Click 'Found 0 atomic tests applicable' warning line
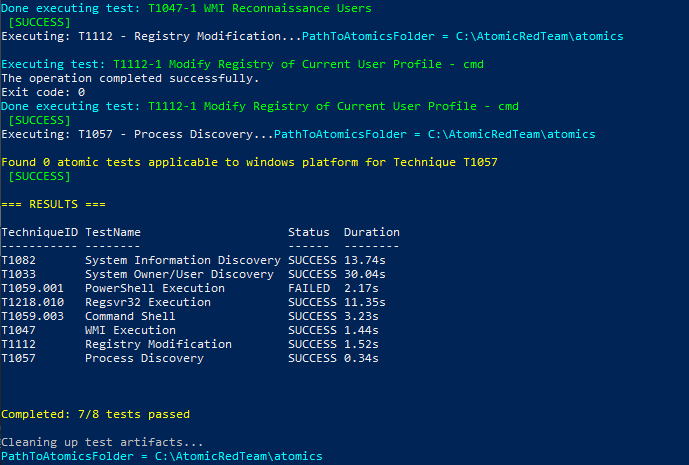Viewport: 689px width, 465px height. [x=249, y=162]
